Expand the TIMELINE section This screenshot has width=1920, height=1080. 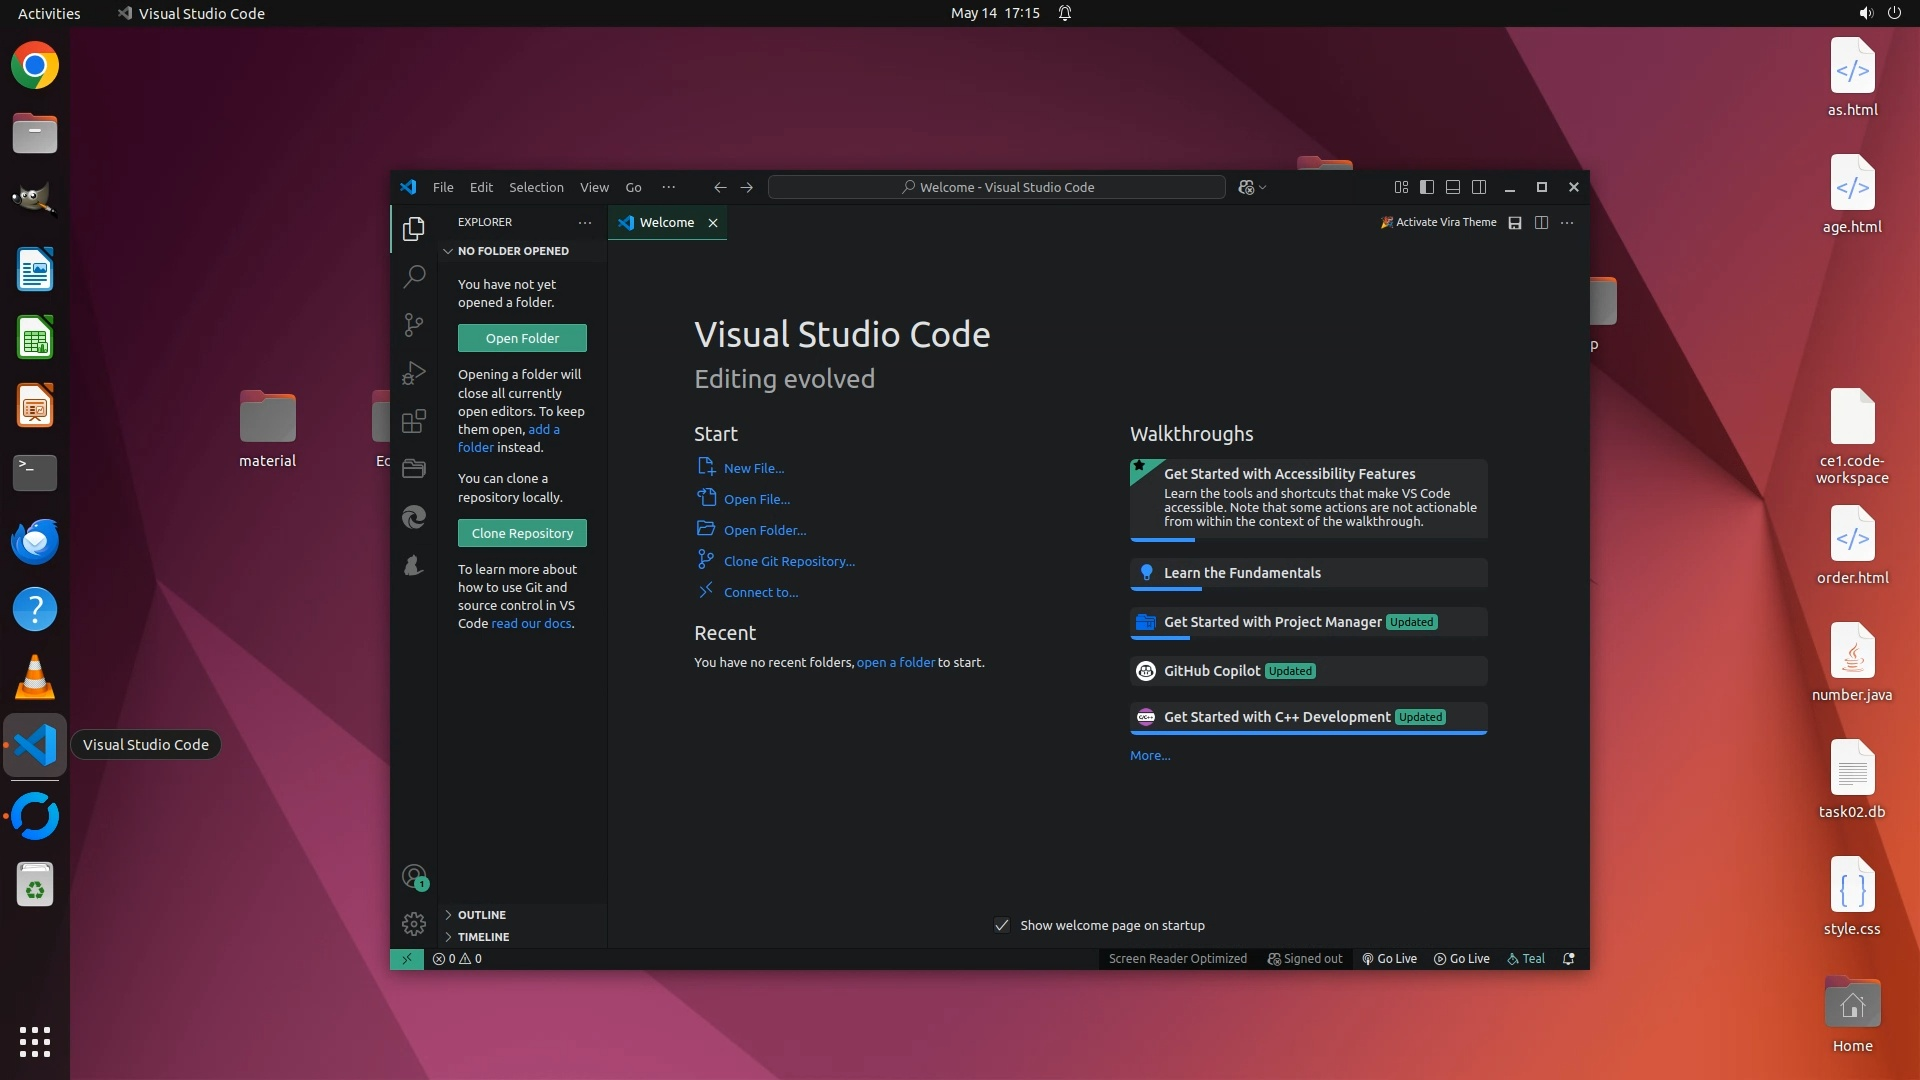point(483,937)
